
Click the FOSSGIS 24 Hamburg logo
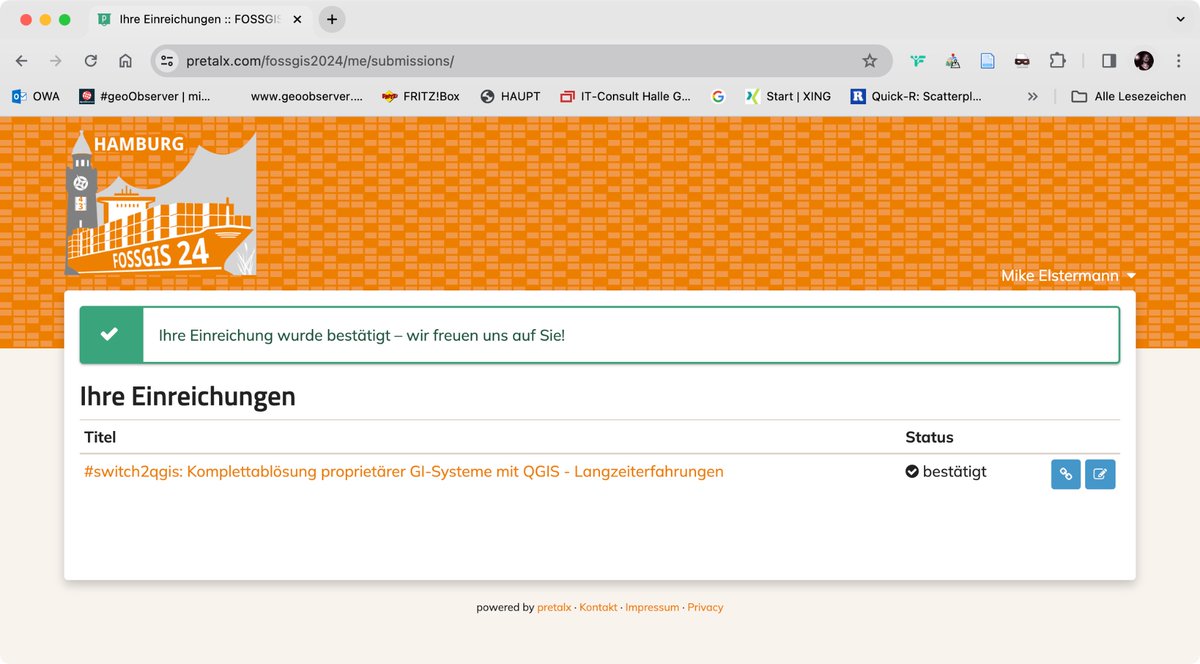pyautogui.click(x=160, y=202)
